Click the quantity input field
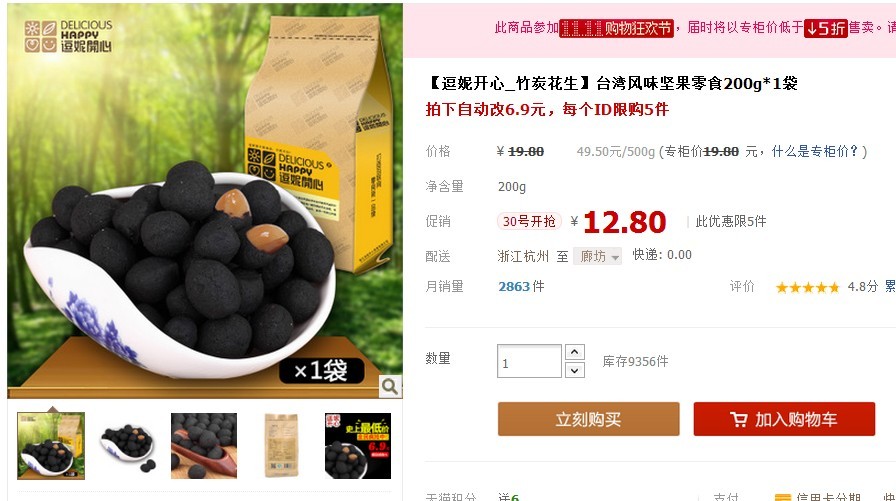 point(529,361)
